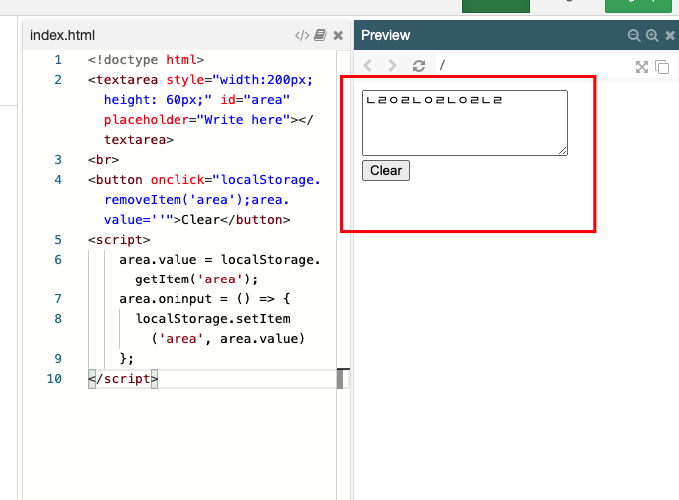The width and height of the screenshot is (679, 500).
Task: Open the book documentation icon in index.html header
Action: (320, 35)
